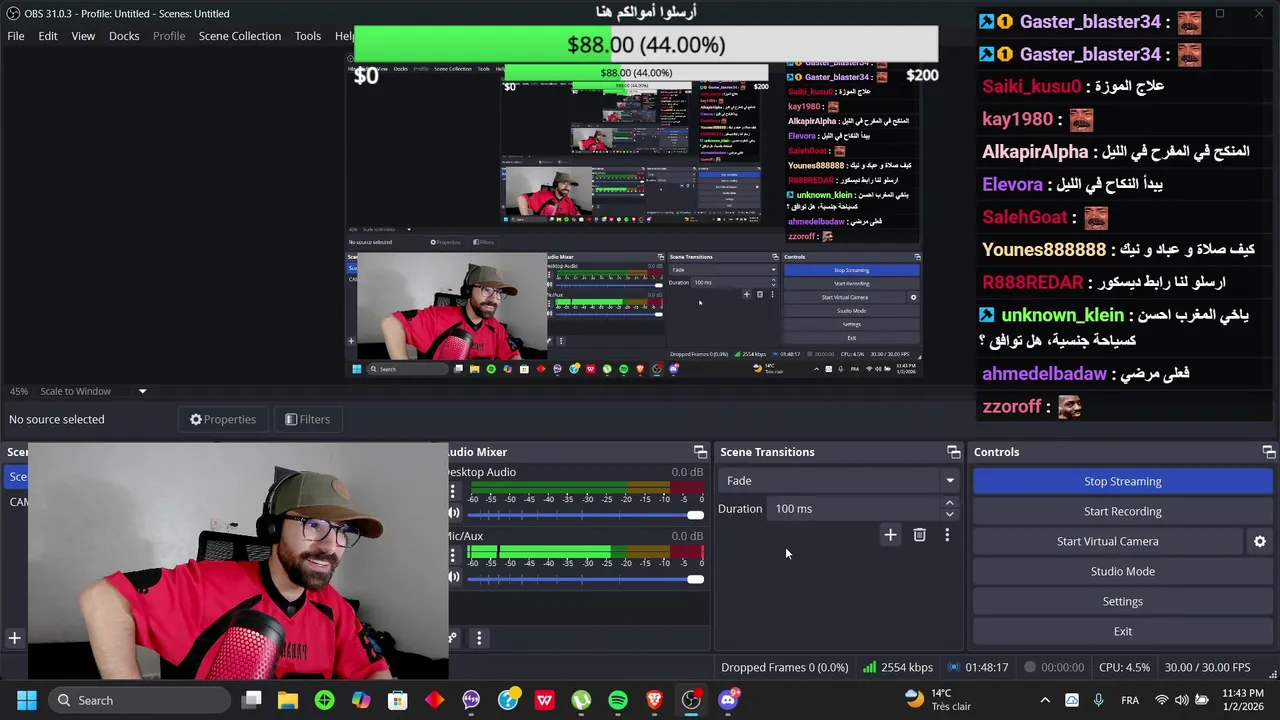
Task: Open Spotify from taskbar
Action: (618, 700)
